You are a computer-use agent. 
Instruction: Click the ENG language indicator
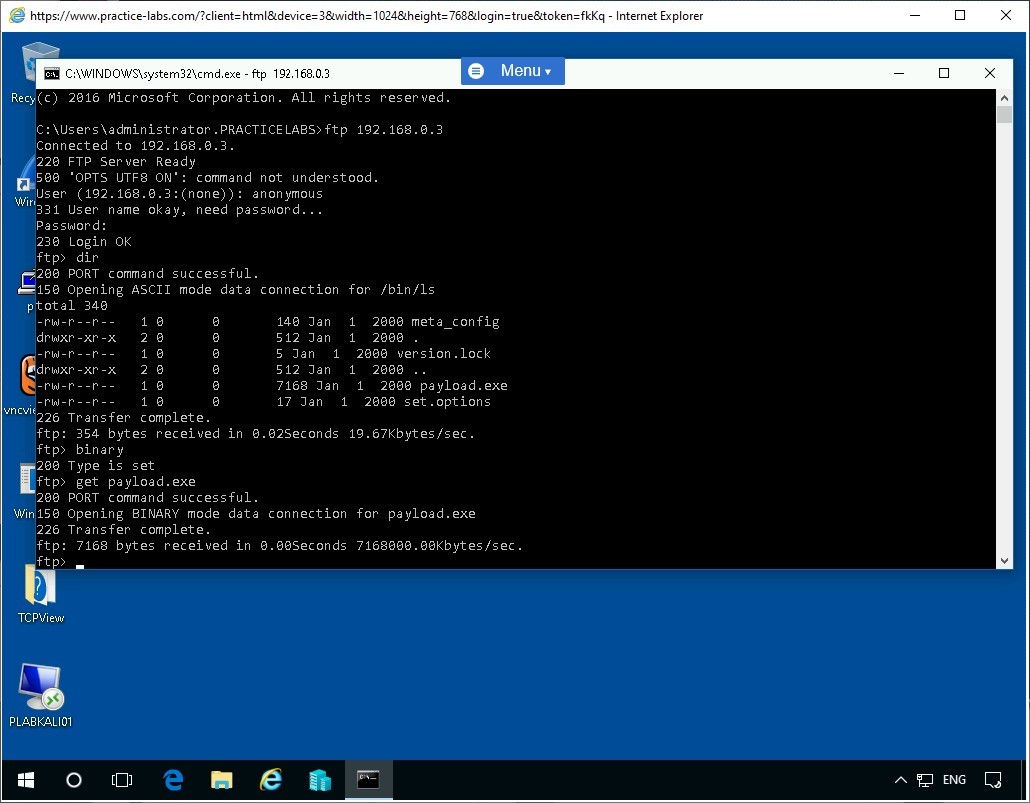(954, 780)
